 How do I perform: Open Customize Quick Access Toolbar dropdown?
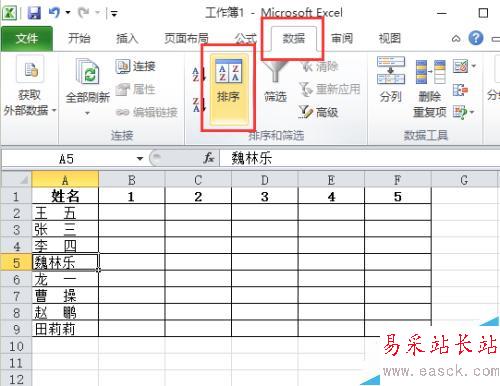[x=114, y=14]
